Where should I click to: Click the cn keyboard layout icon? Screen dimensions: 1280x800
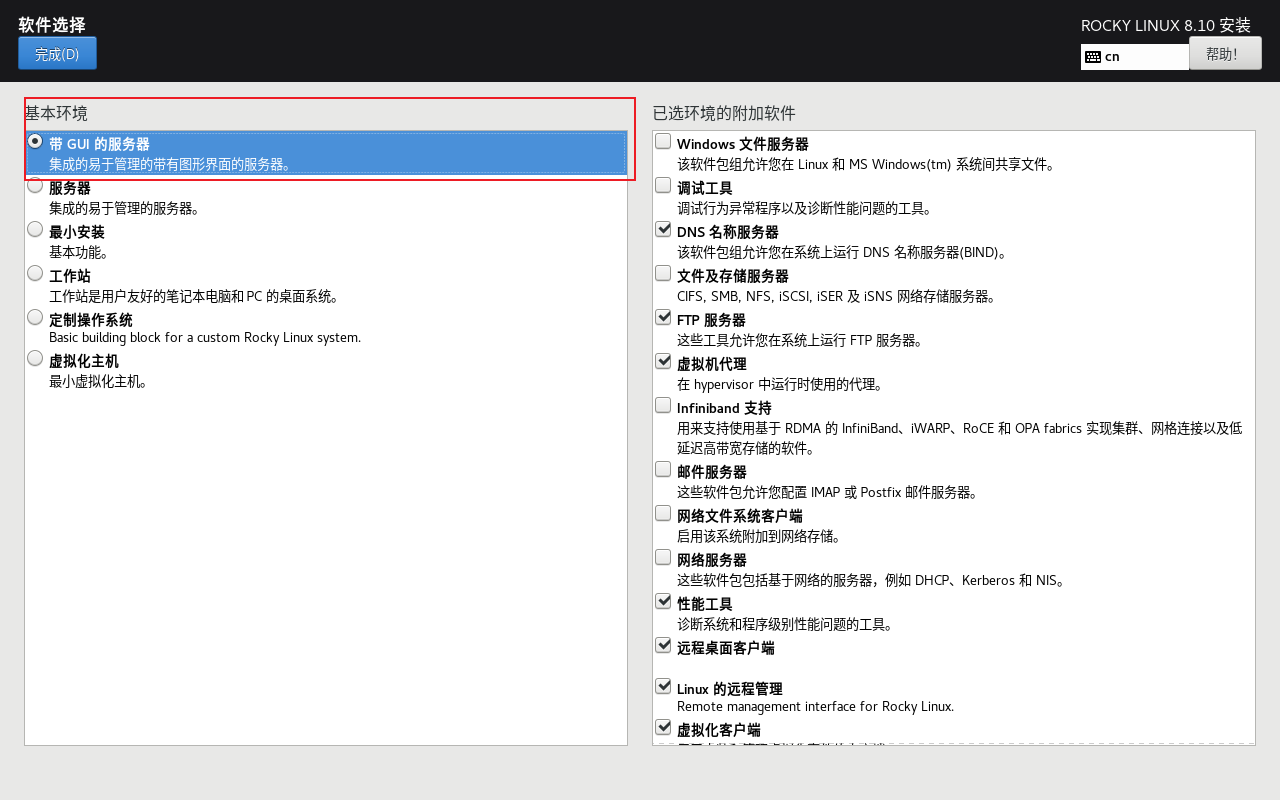[1093, 57]
